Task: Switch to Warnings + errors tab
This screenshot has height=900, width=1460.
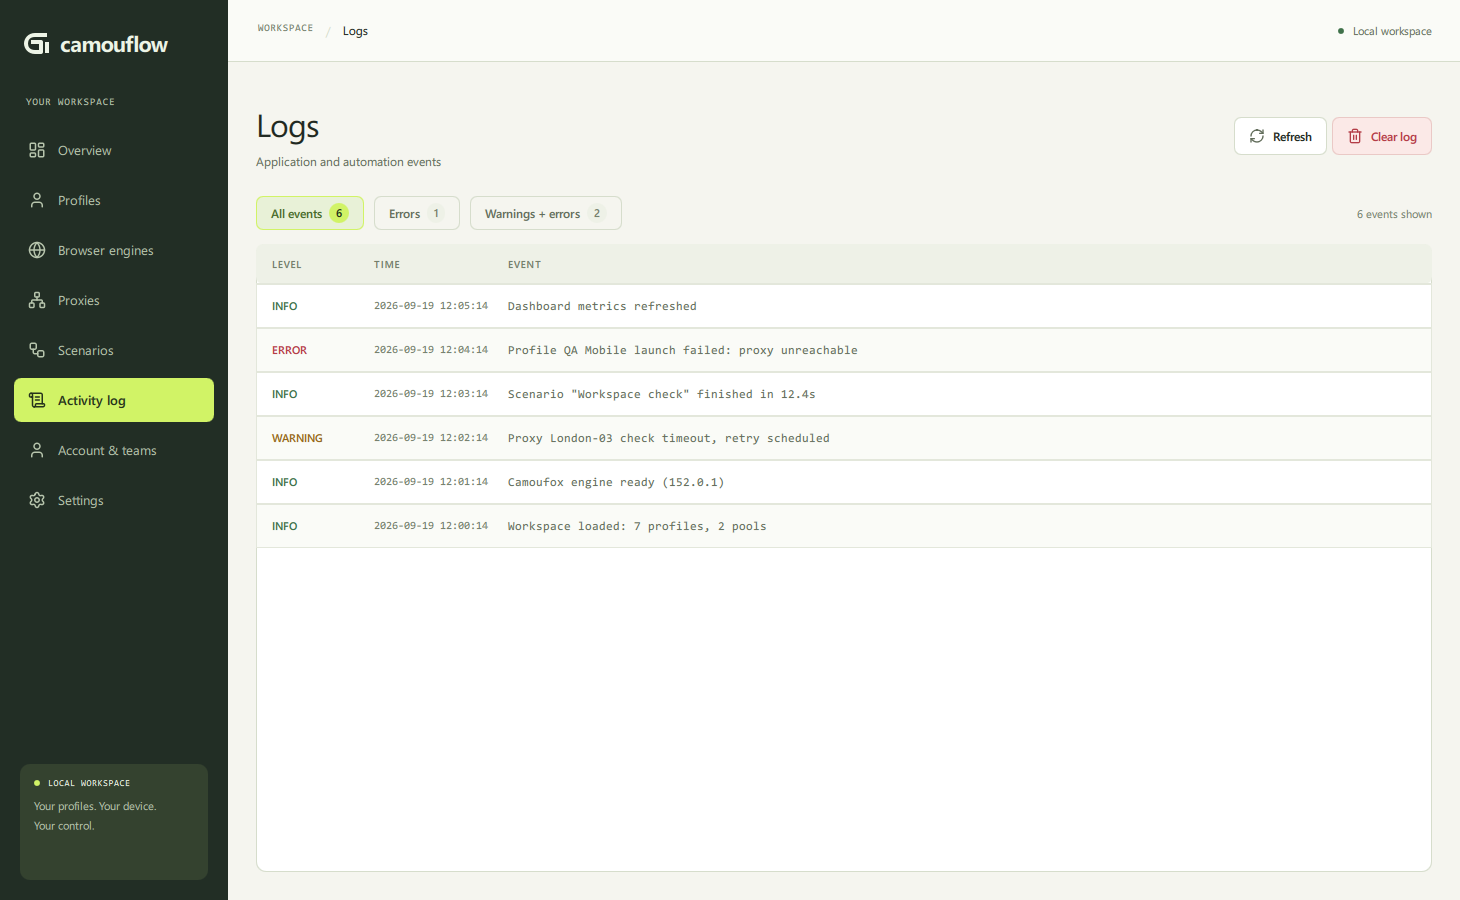Action: [546, 213]
